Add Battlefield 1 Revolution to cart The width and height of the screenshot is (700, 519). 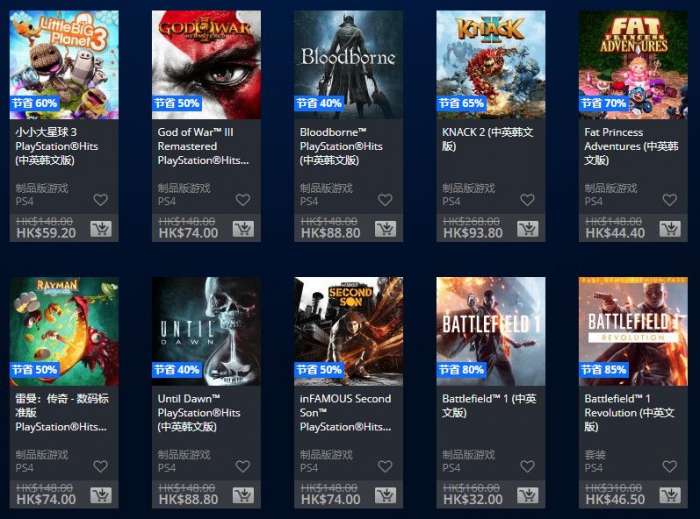point(670,495)
